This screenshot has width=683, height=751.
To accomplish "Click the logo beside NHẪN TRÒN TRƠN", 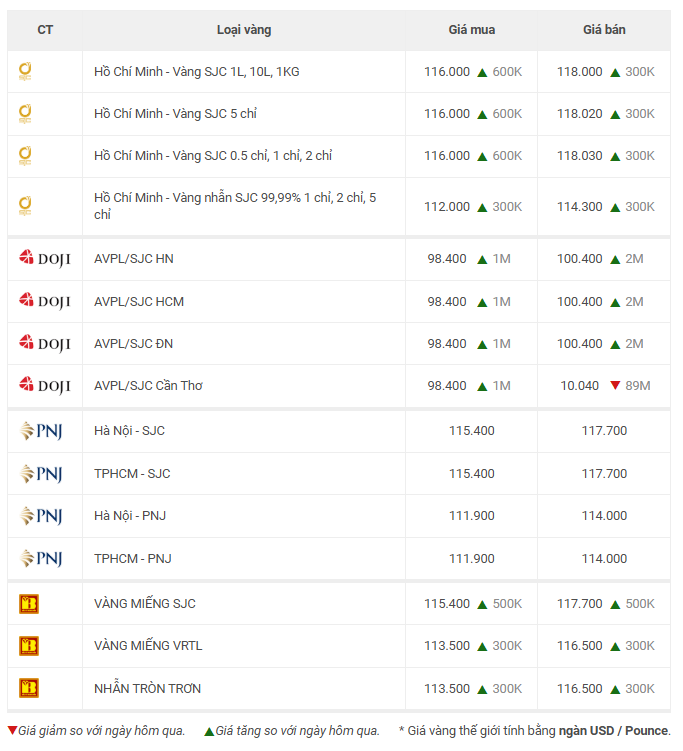I will [29, 688].
